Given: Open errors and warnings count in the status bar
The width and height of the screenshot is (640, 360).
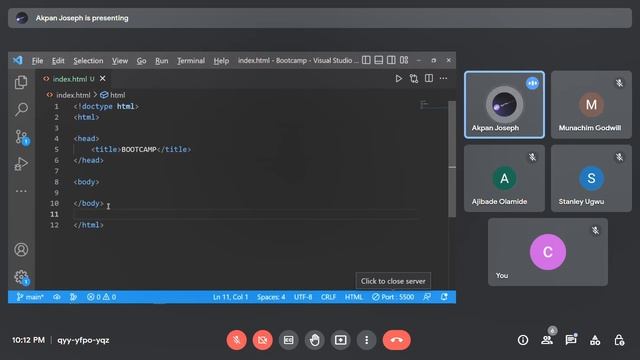Looking at the screenshot, I should pyautogui.click(x=101, y=297).
